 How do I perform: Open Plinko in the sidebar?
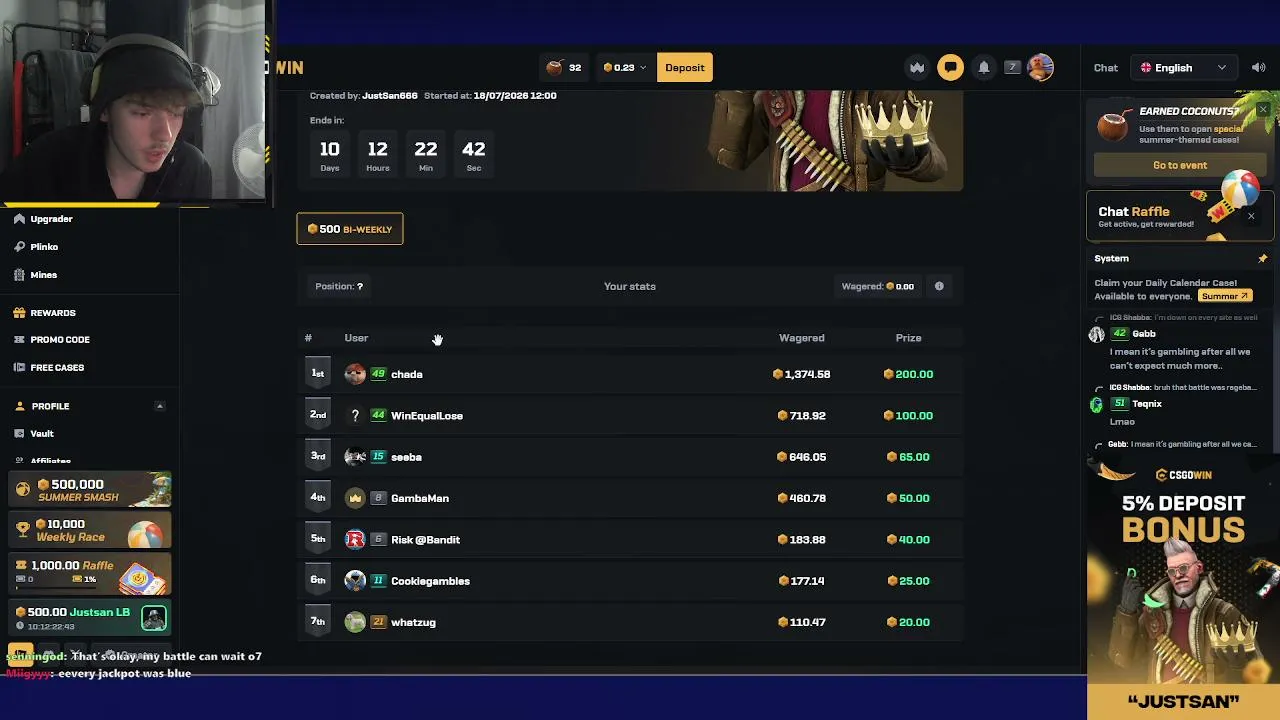[x=44, y=247]
